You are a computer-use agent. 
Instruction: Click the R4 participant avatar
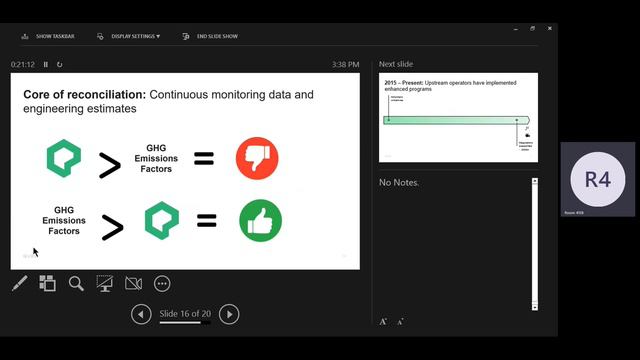pyautogui.click(x=598, y=180)
